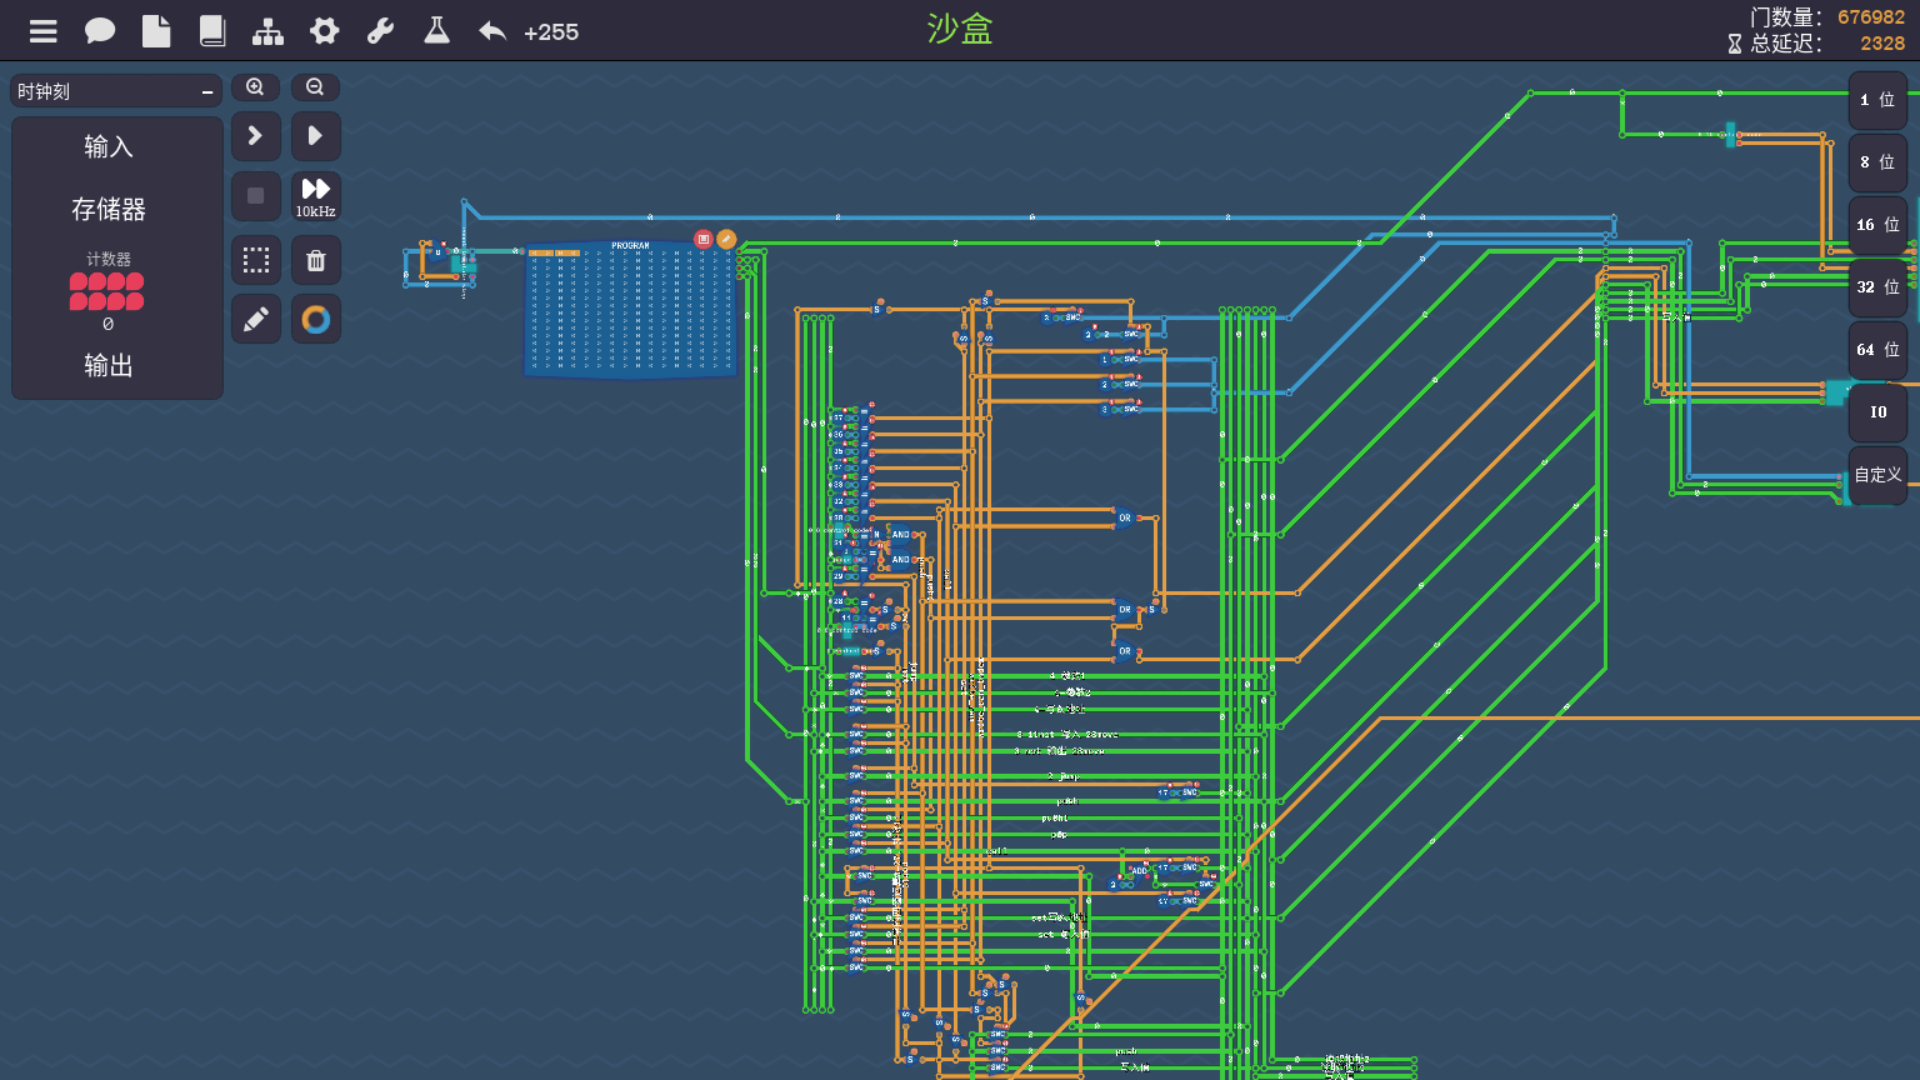
Task: Click the undo arrow icon
Action: click(492, 31)
